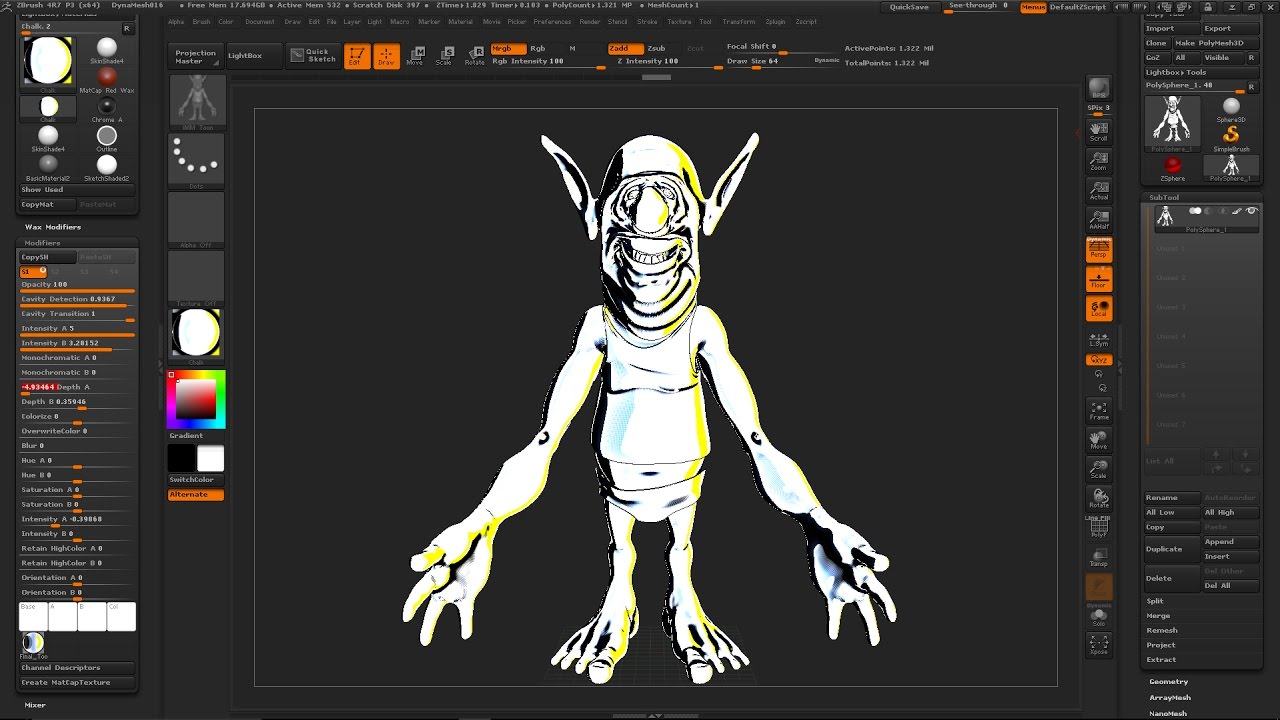Expand the Merge section
The width and height of the screenshot is (1280, 720).
point(1158,616)
